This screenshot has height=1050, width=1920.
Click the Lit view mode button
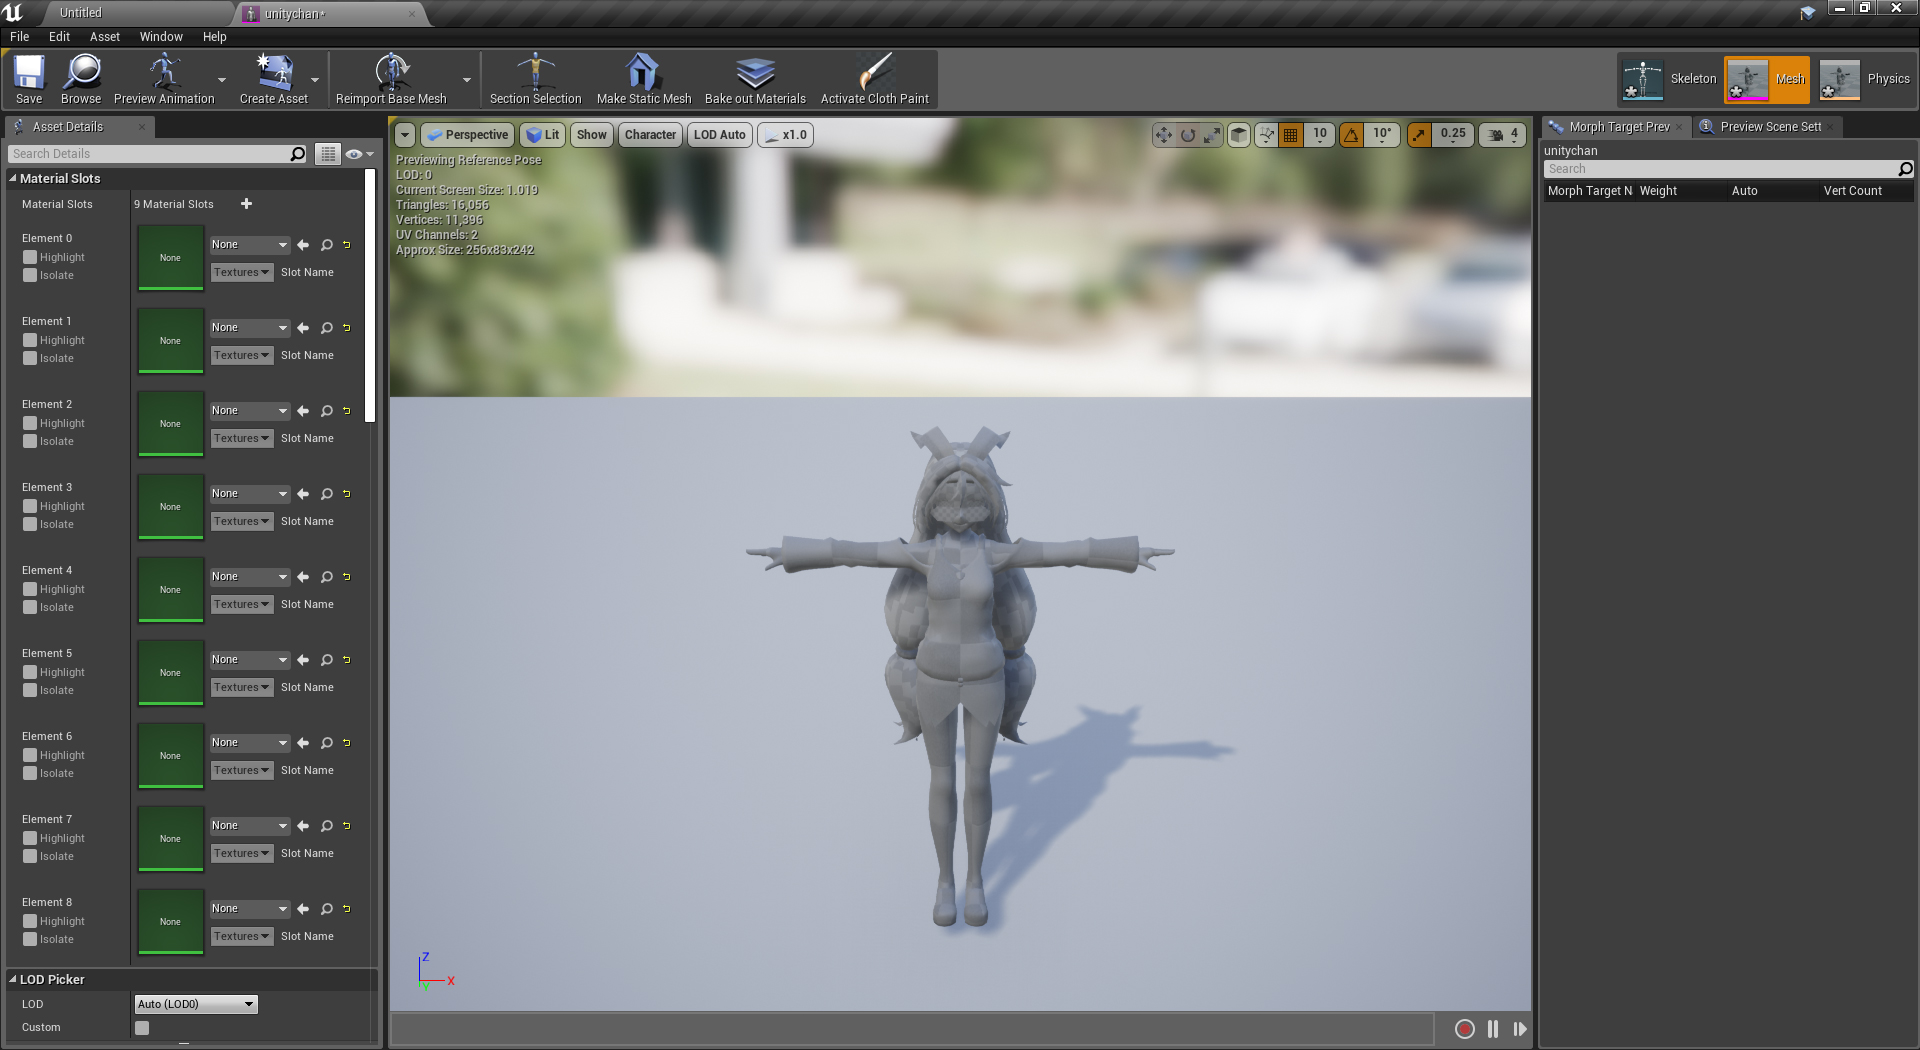pos(542,135)
